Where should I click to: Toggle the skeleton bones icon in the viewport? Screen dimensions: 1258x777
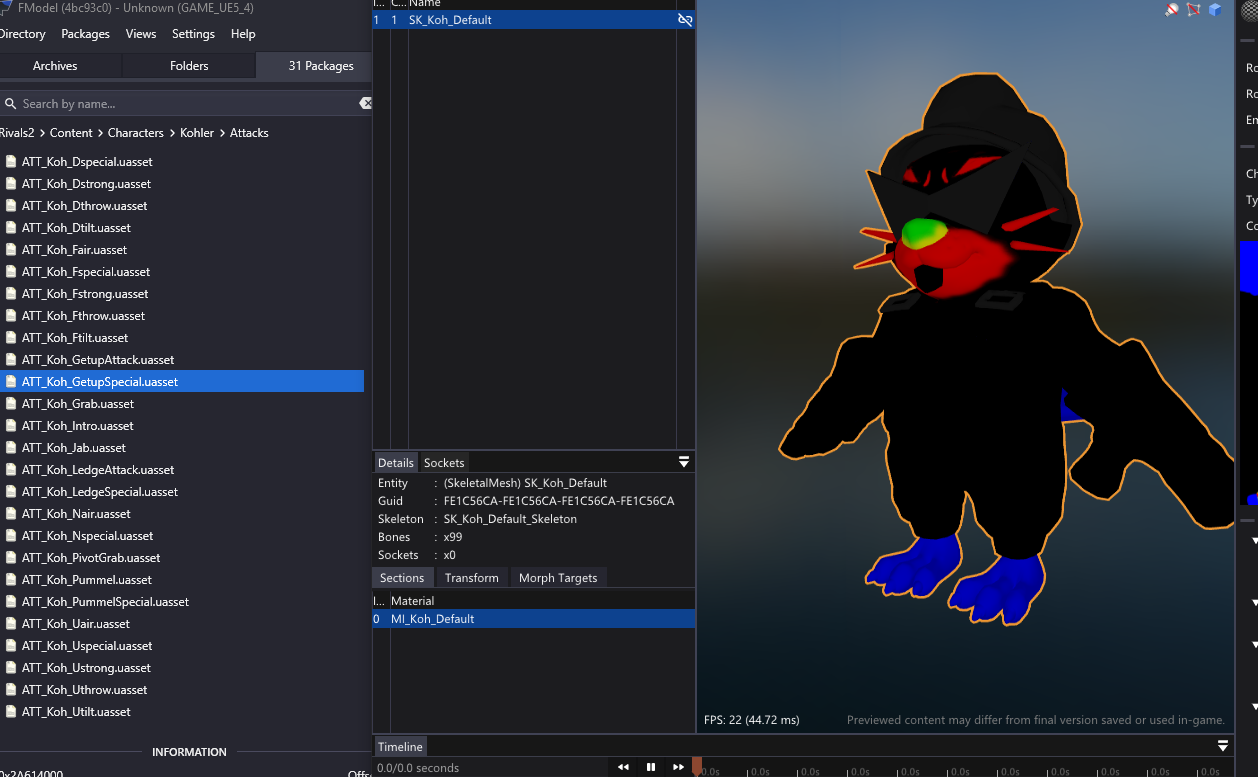(1193, 10)
